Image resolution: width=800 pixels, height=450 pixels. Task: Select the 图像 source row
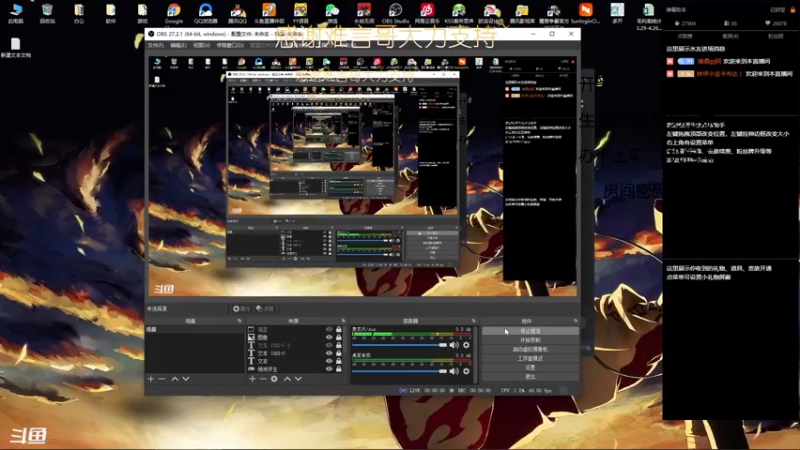pos(295,337)
